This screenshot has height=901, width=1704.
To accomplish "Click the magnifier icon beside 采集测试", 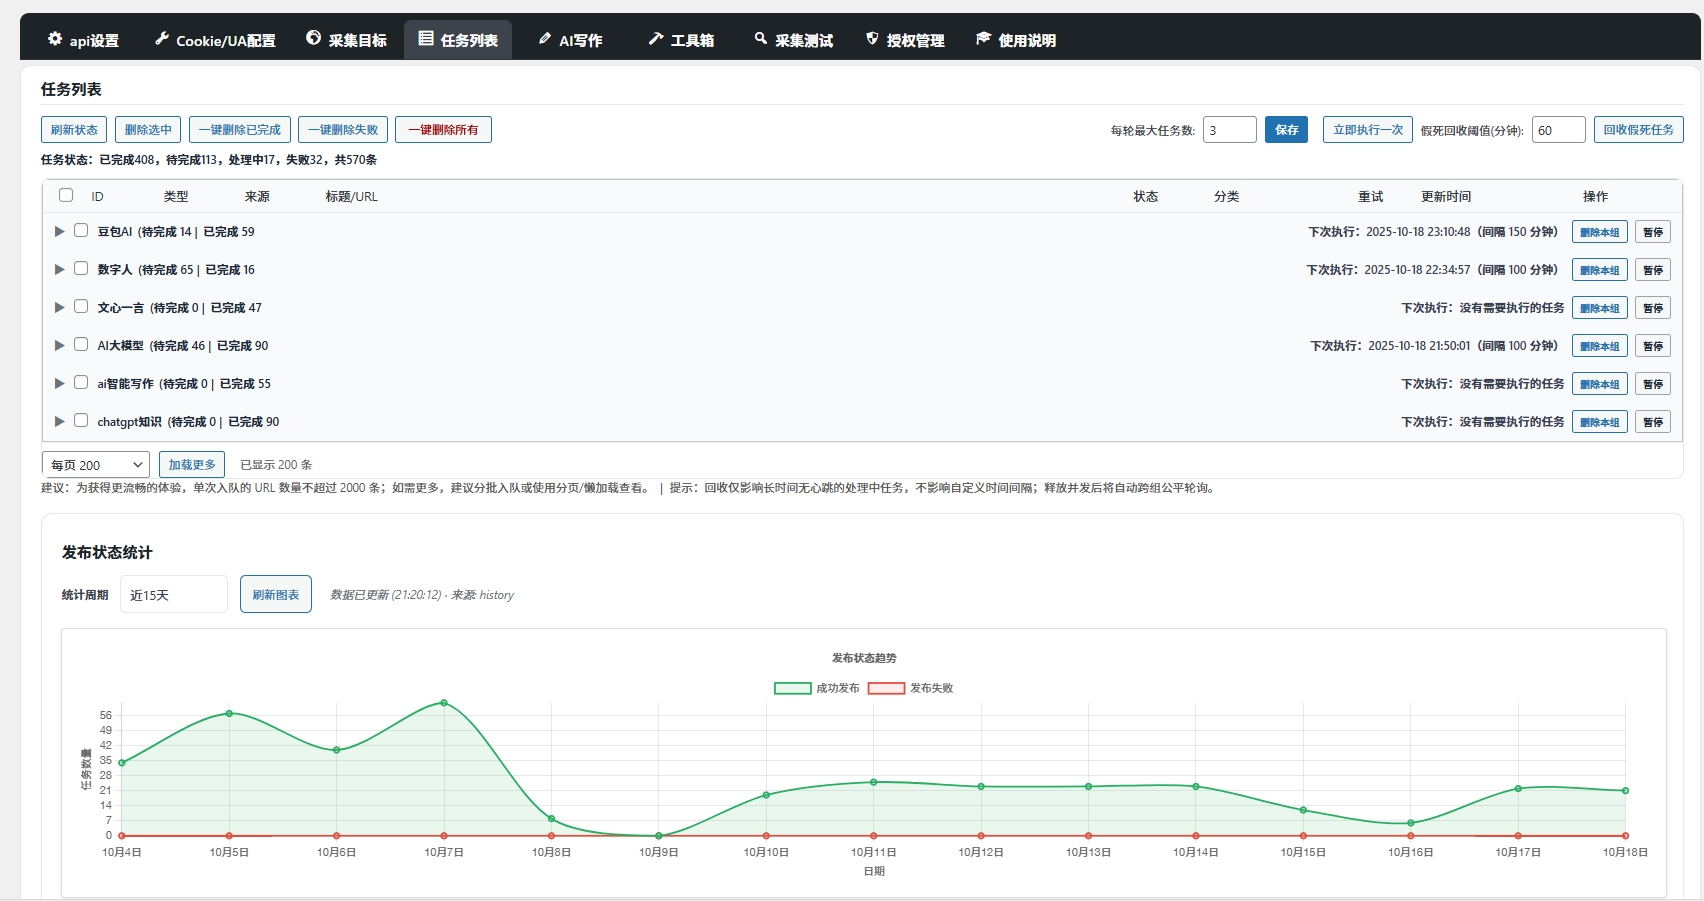I will [x=761, y=39].
